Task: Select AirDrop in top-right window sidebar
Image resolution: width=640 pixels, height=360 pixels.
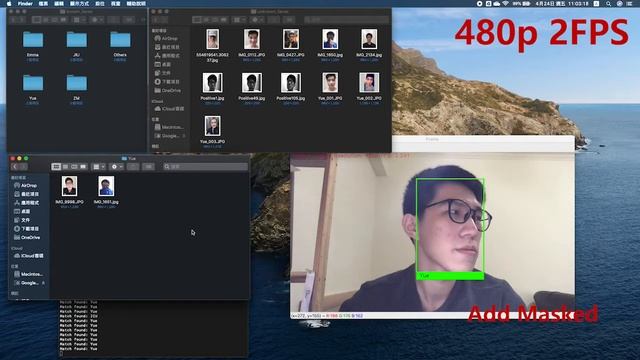Action: click(166, 38)
